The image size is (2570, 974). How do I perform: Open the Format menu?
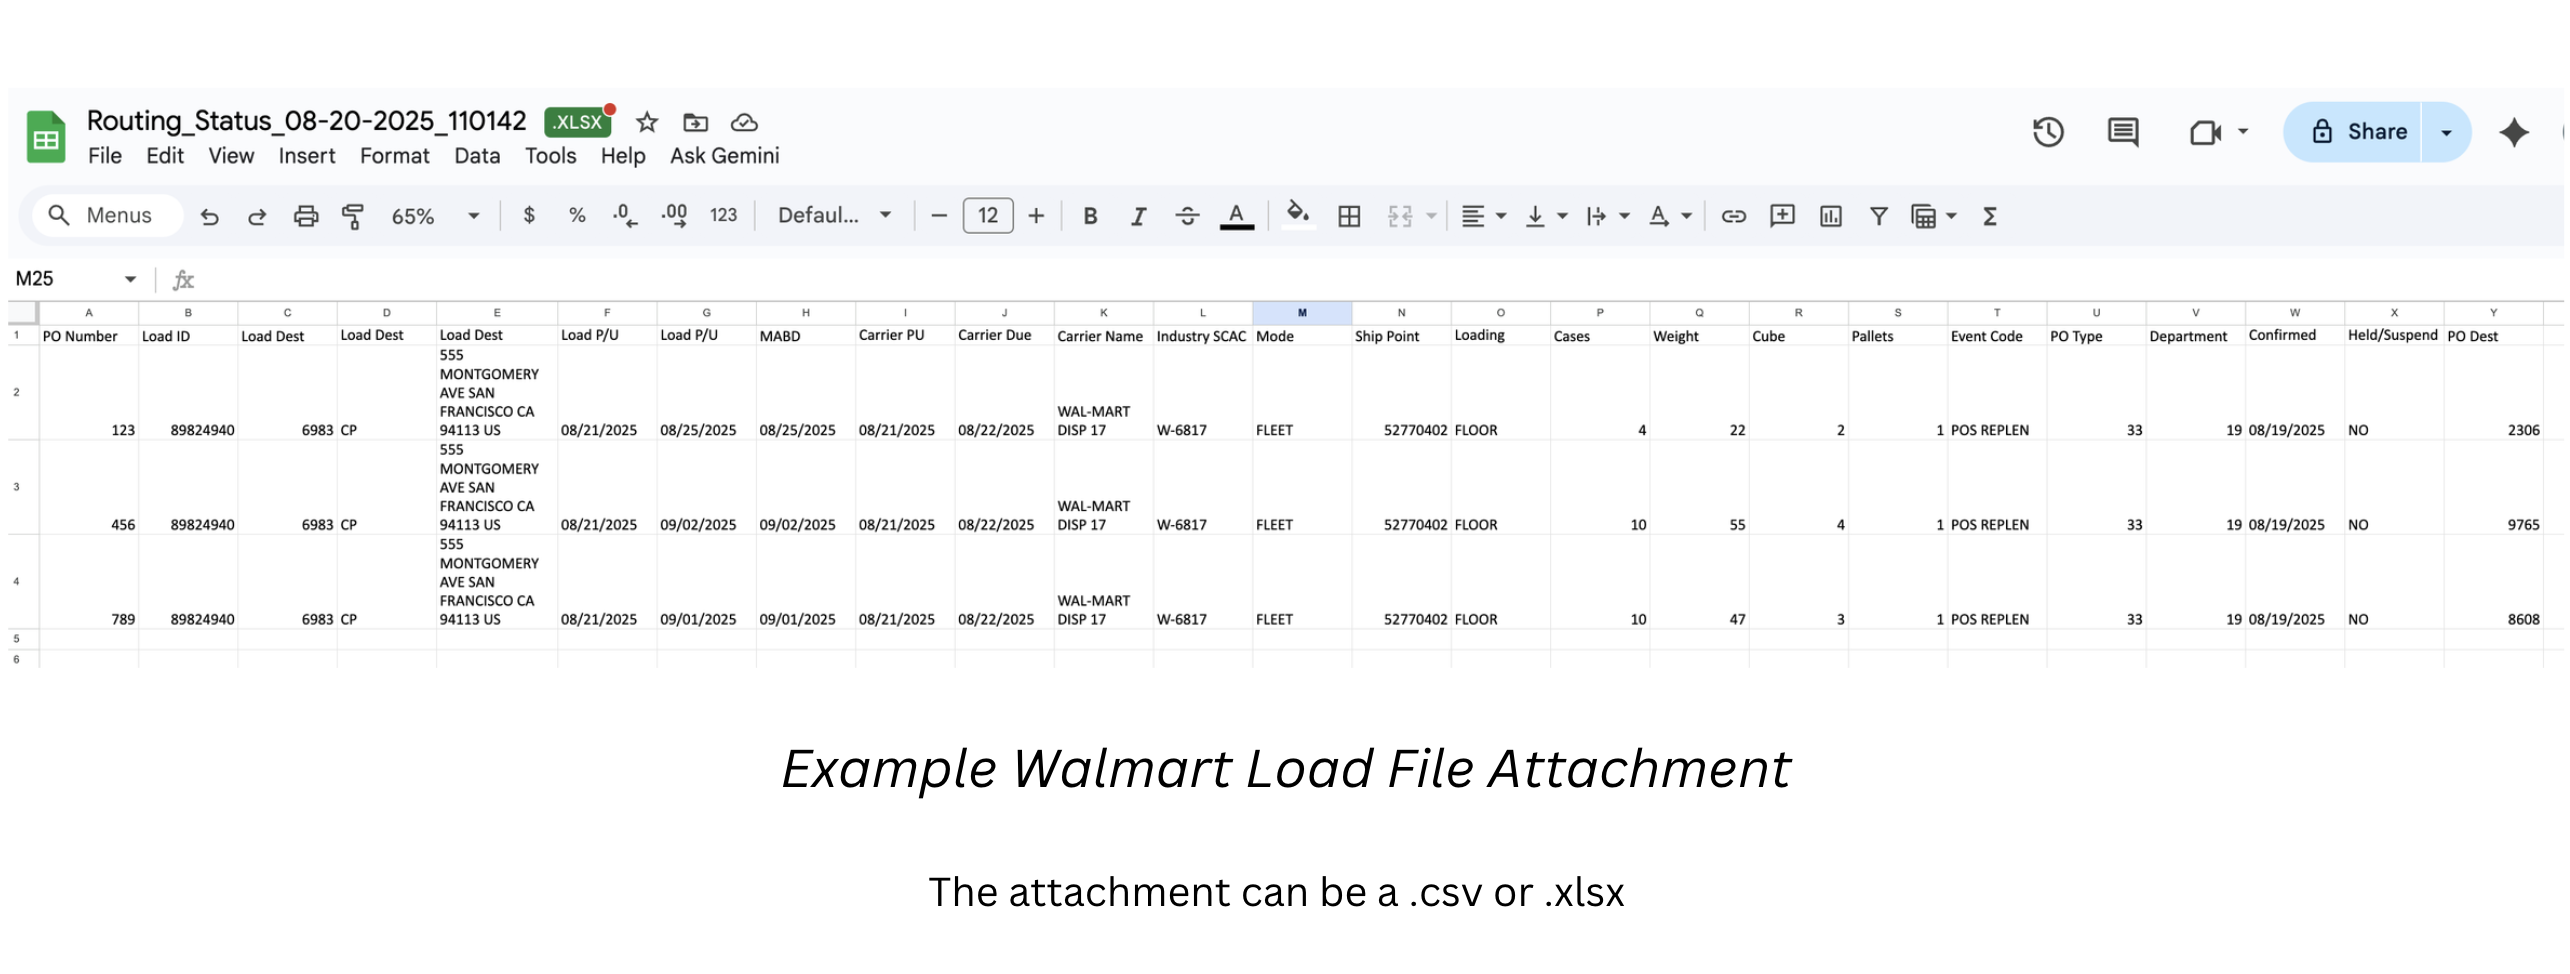[394, 156]
